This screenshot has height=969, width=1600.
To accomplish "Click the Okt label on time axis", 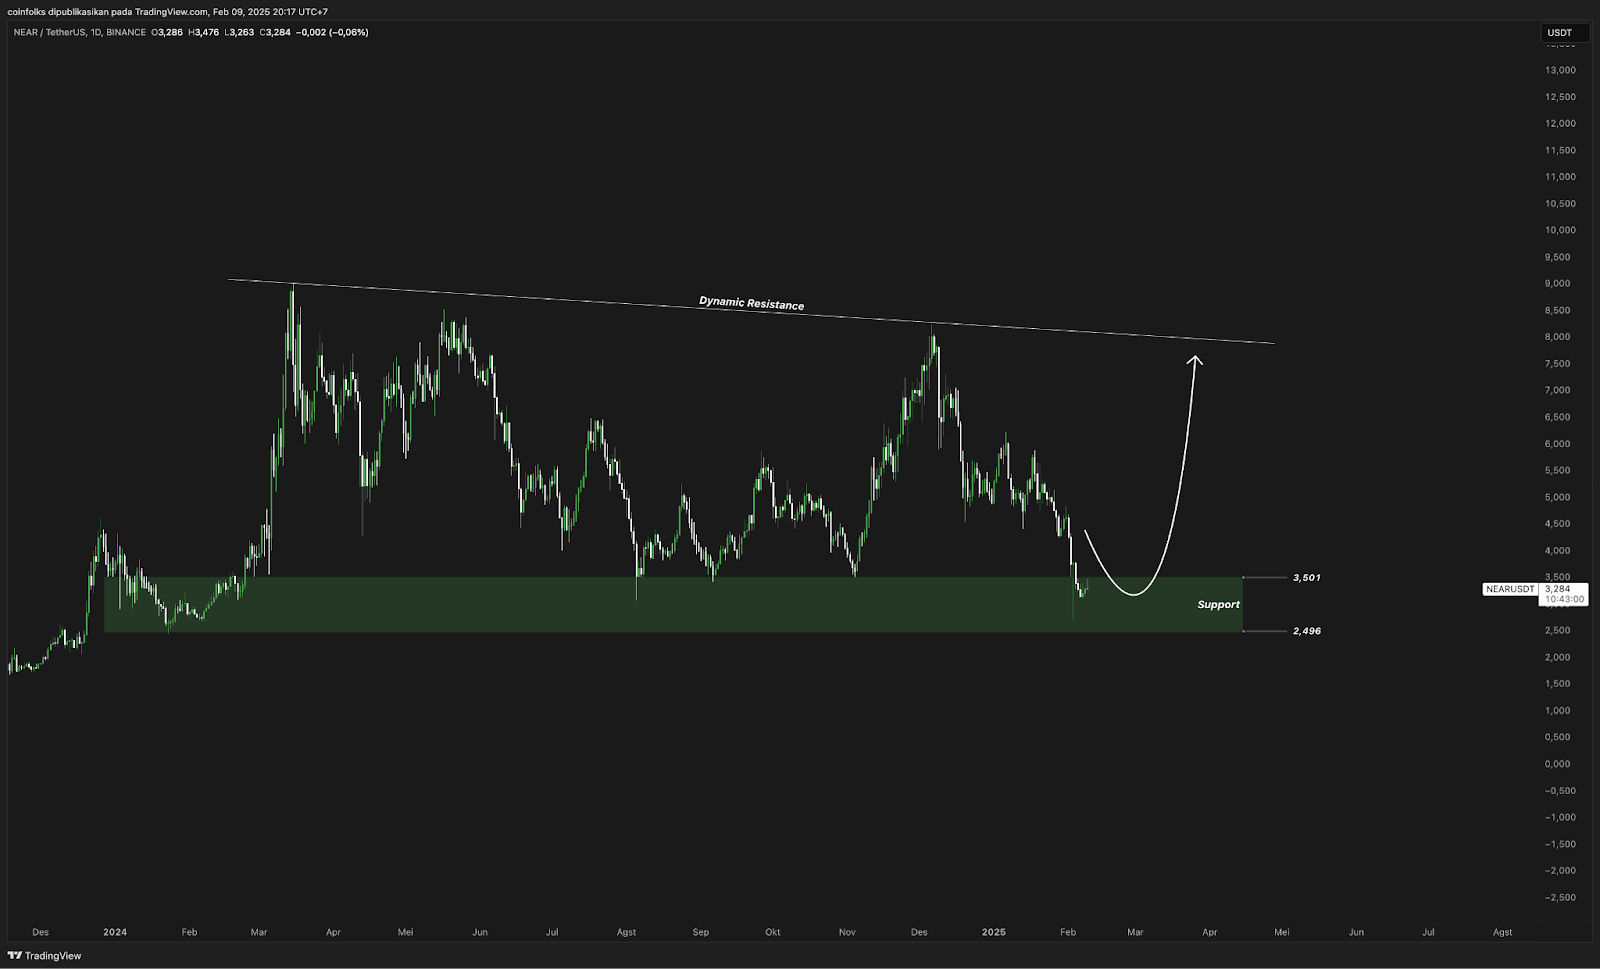I will tap(773, 932).
